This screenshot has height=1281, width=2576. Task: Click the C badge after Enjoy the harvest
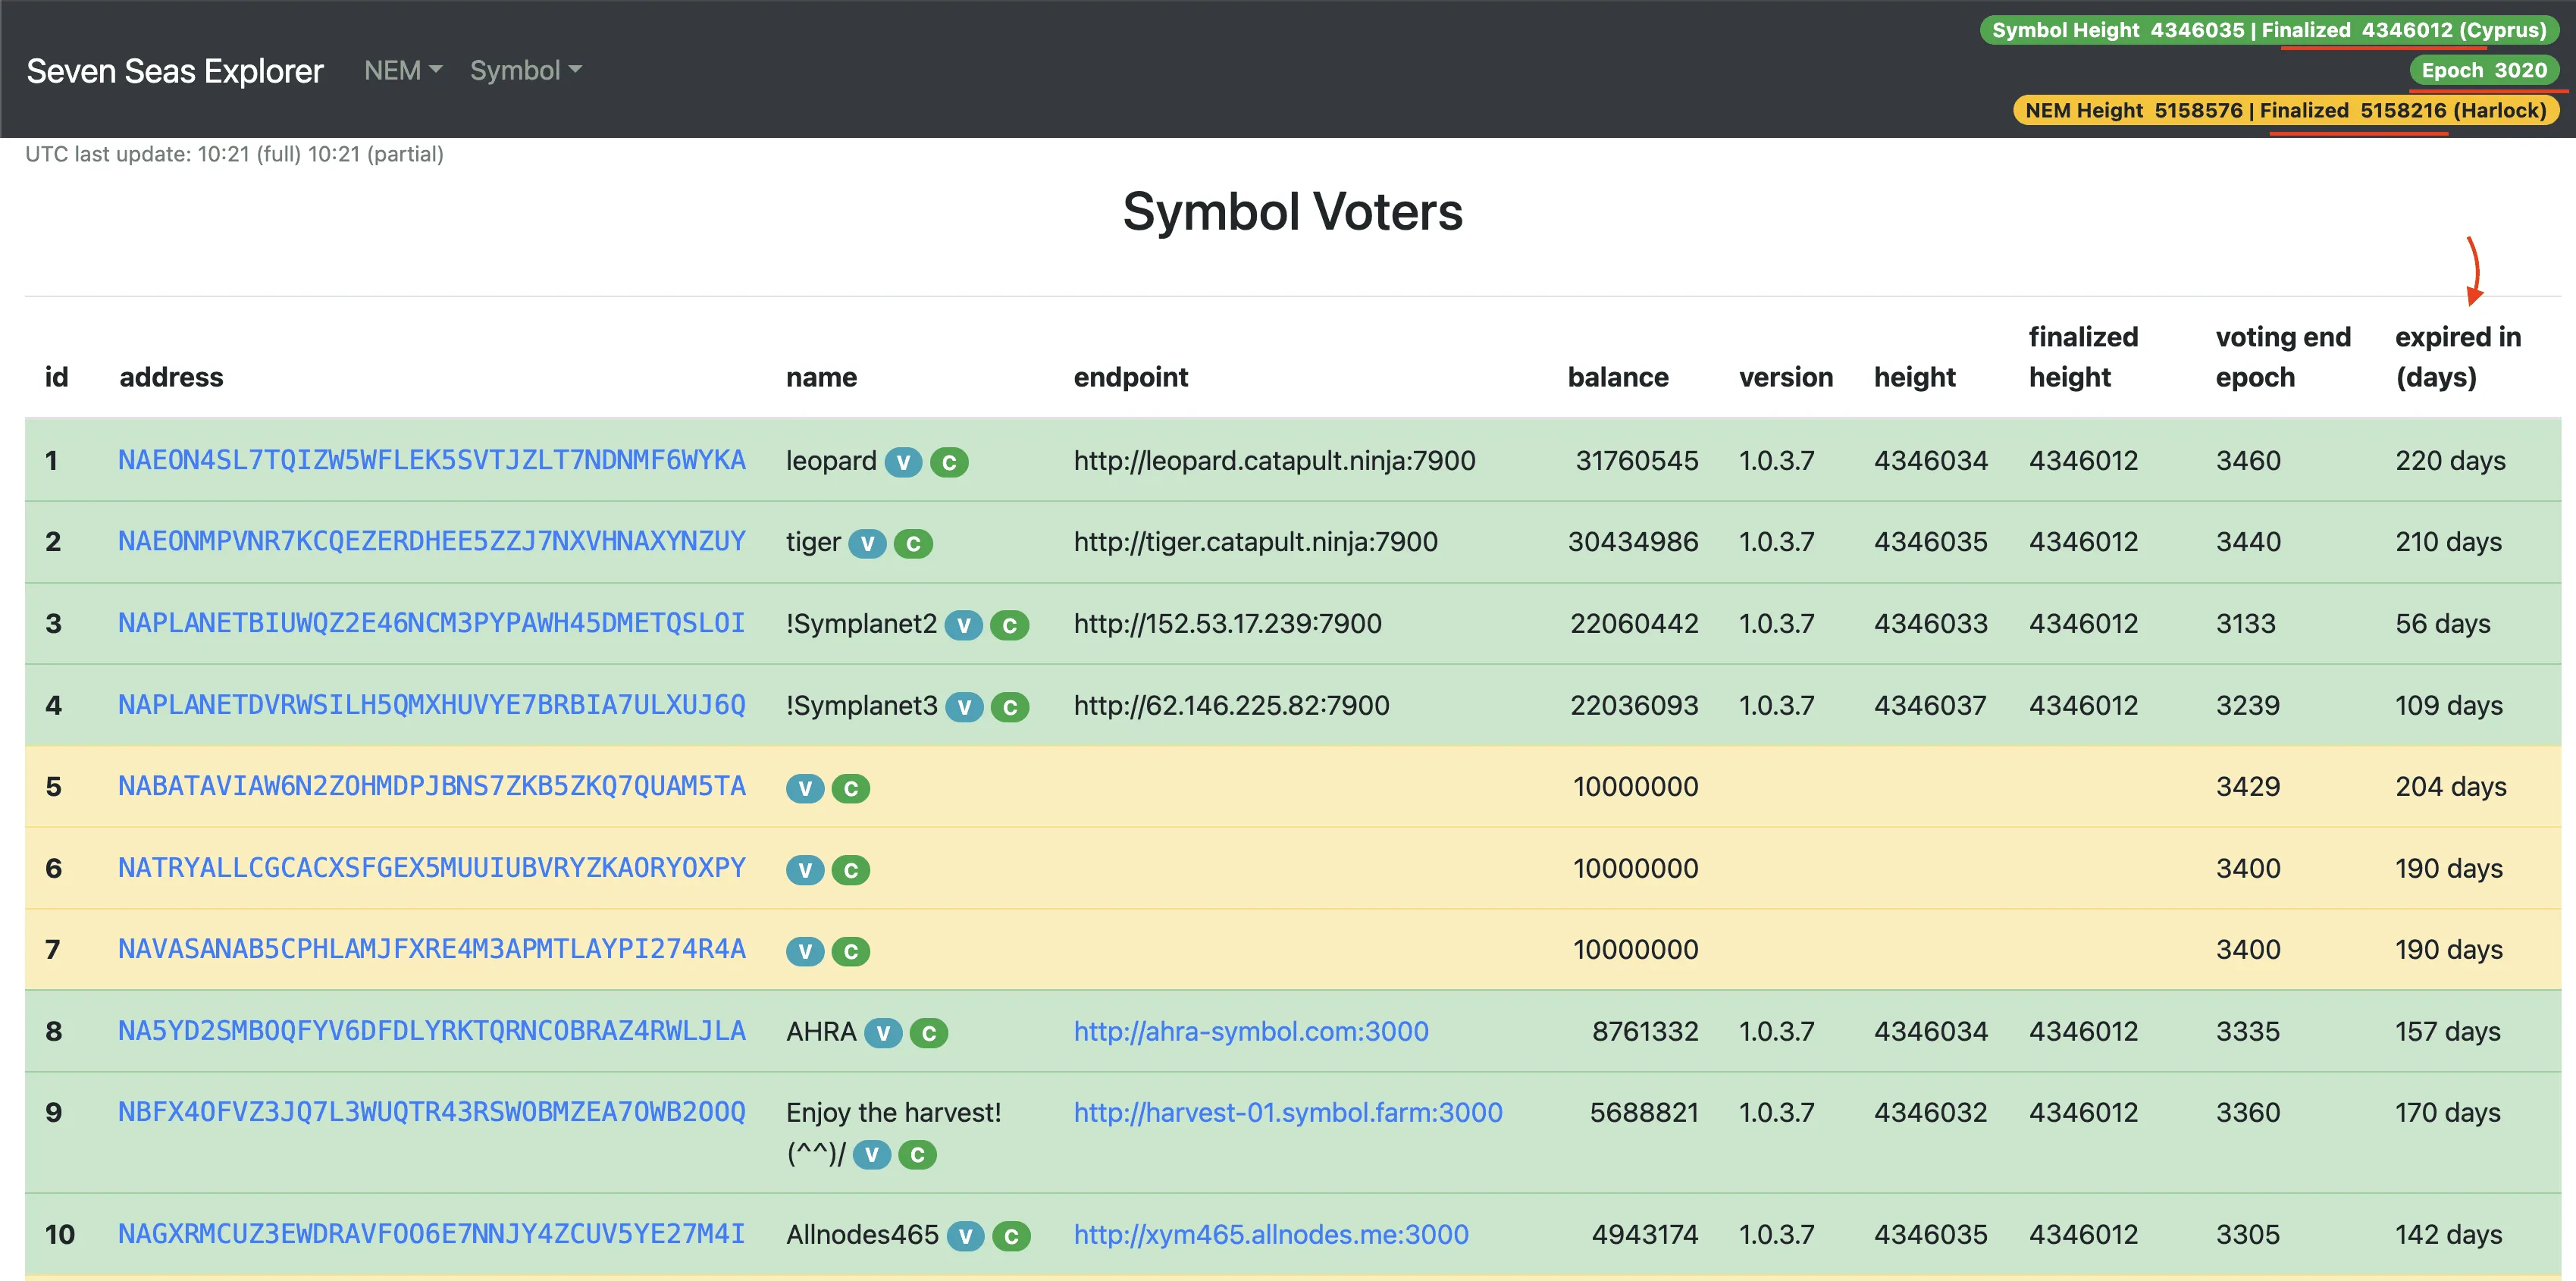pos(917,1156)
